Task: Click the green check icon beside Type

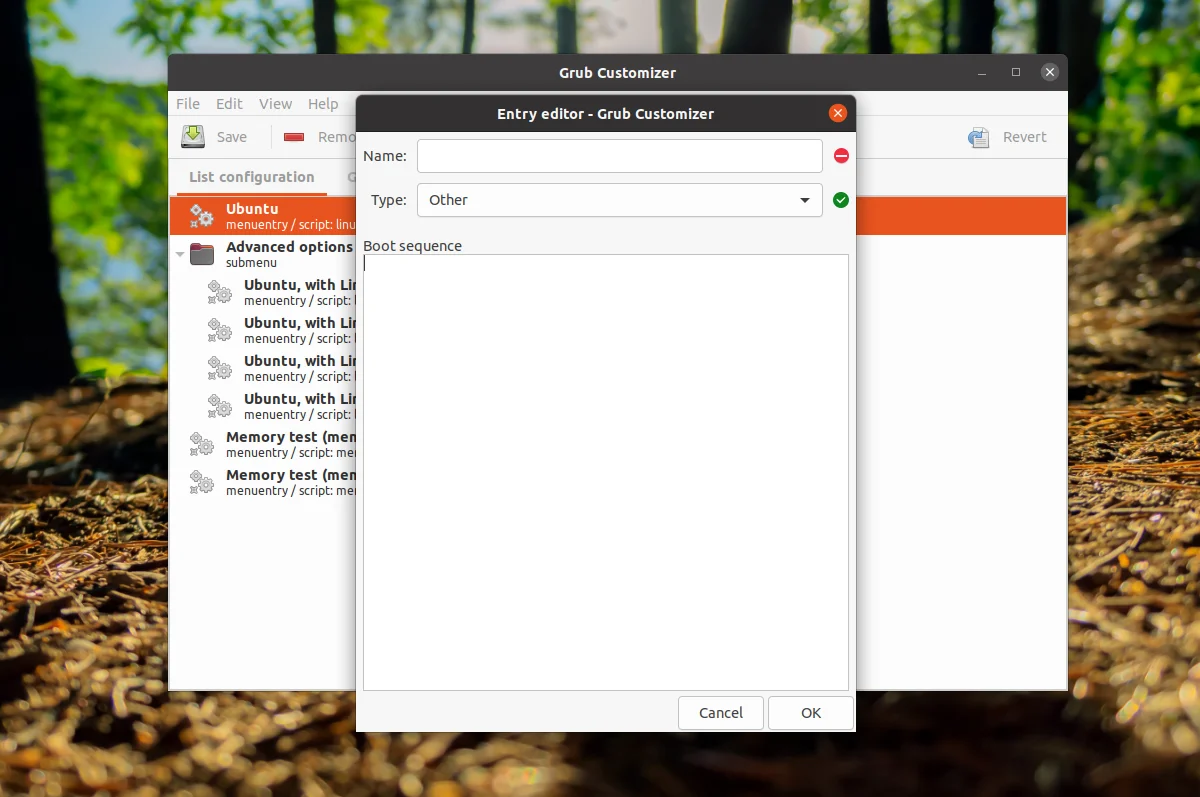Action: click(841, 200)
